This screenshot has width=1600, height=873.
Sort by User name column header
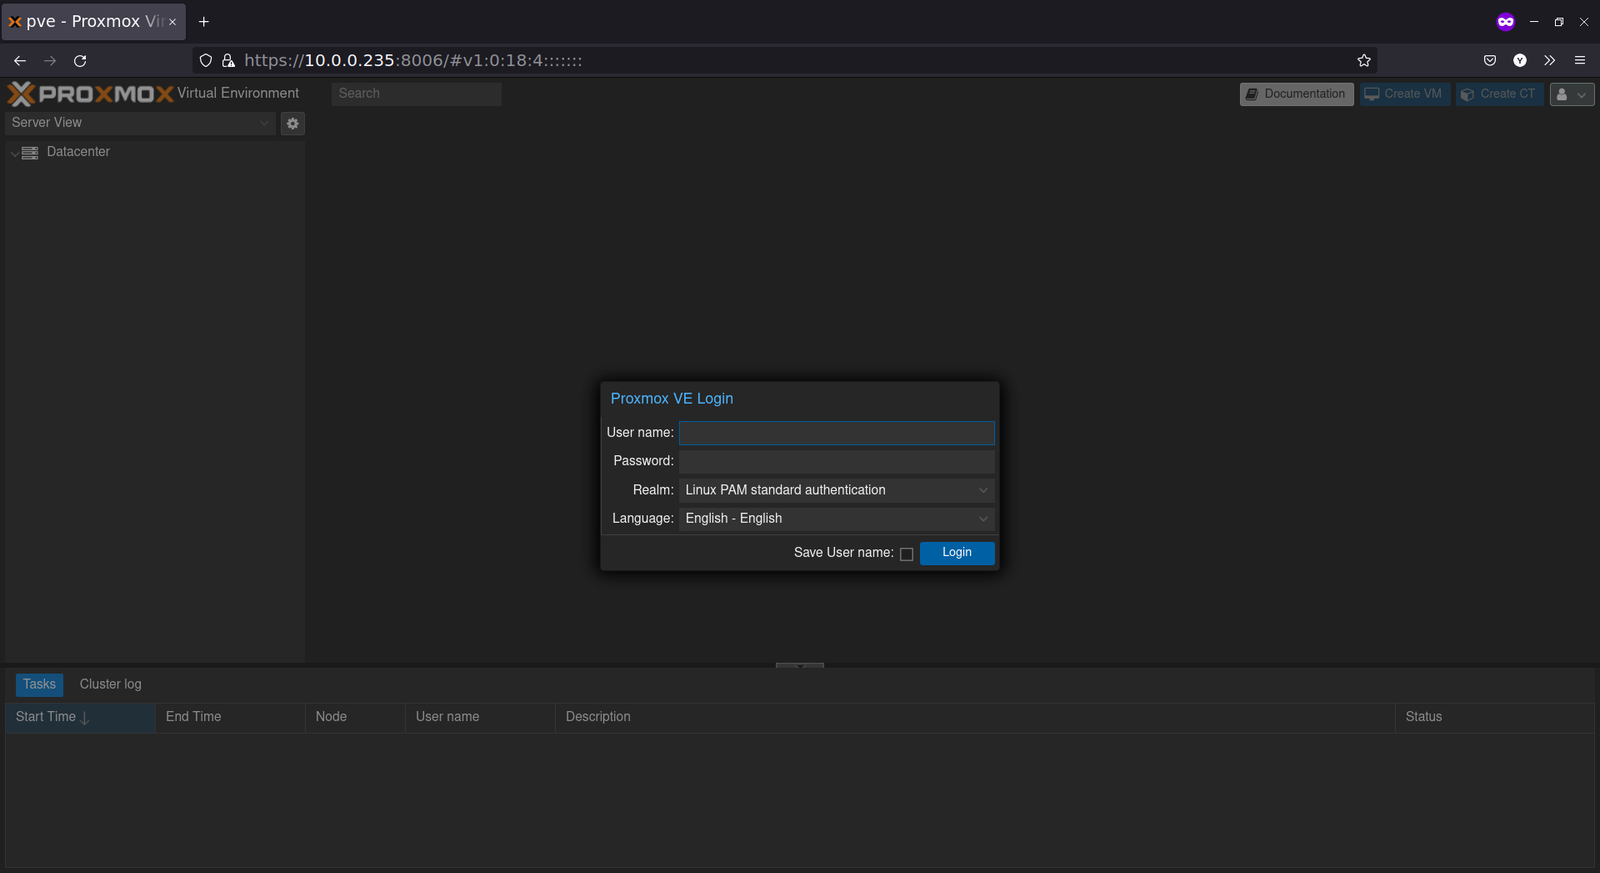point(480,717)
